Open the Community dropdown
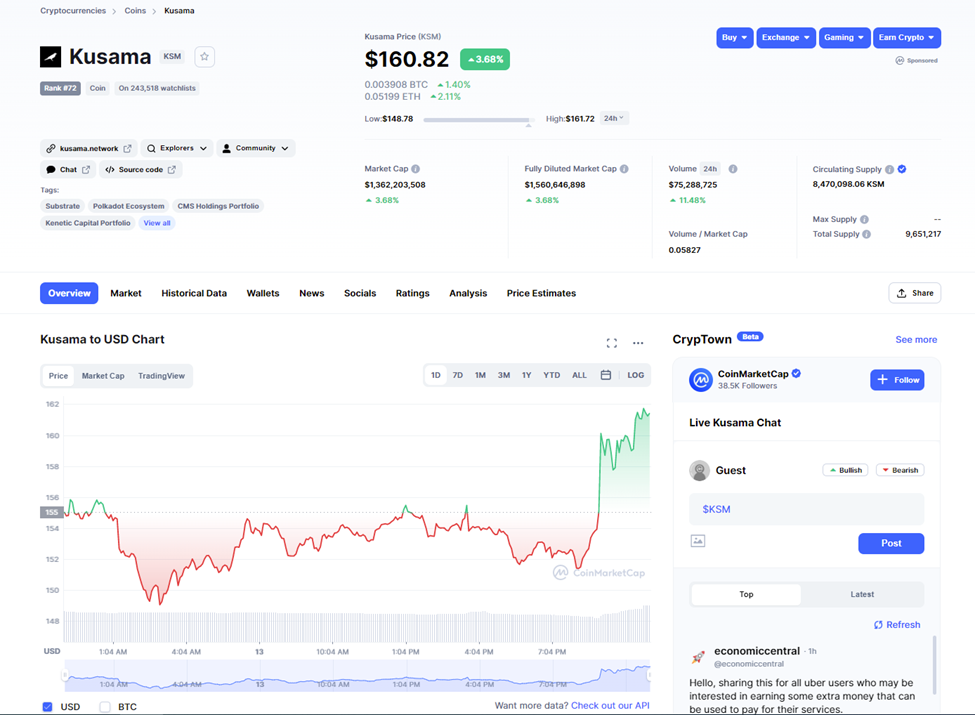Screen dimensions: 975x715 [x=256, y=149]
